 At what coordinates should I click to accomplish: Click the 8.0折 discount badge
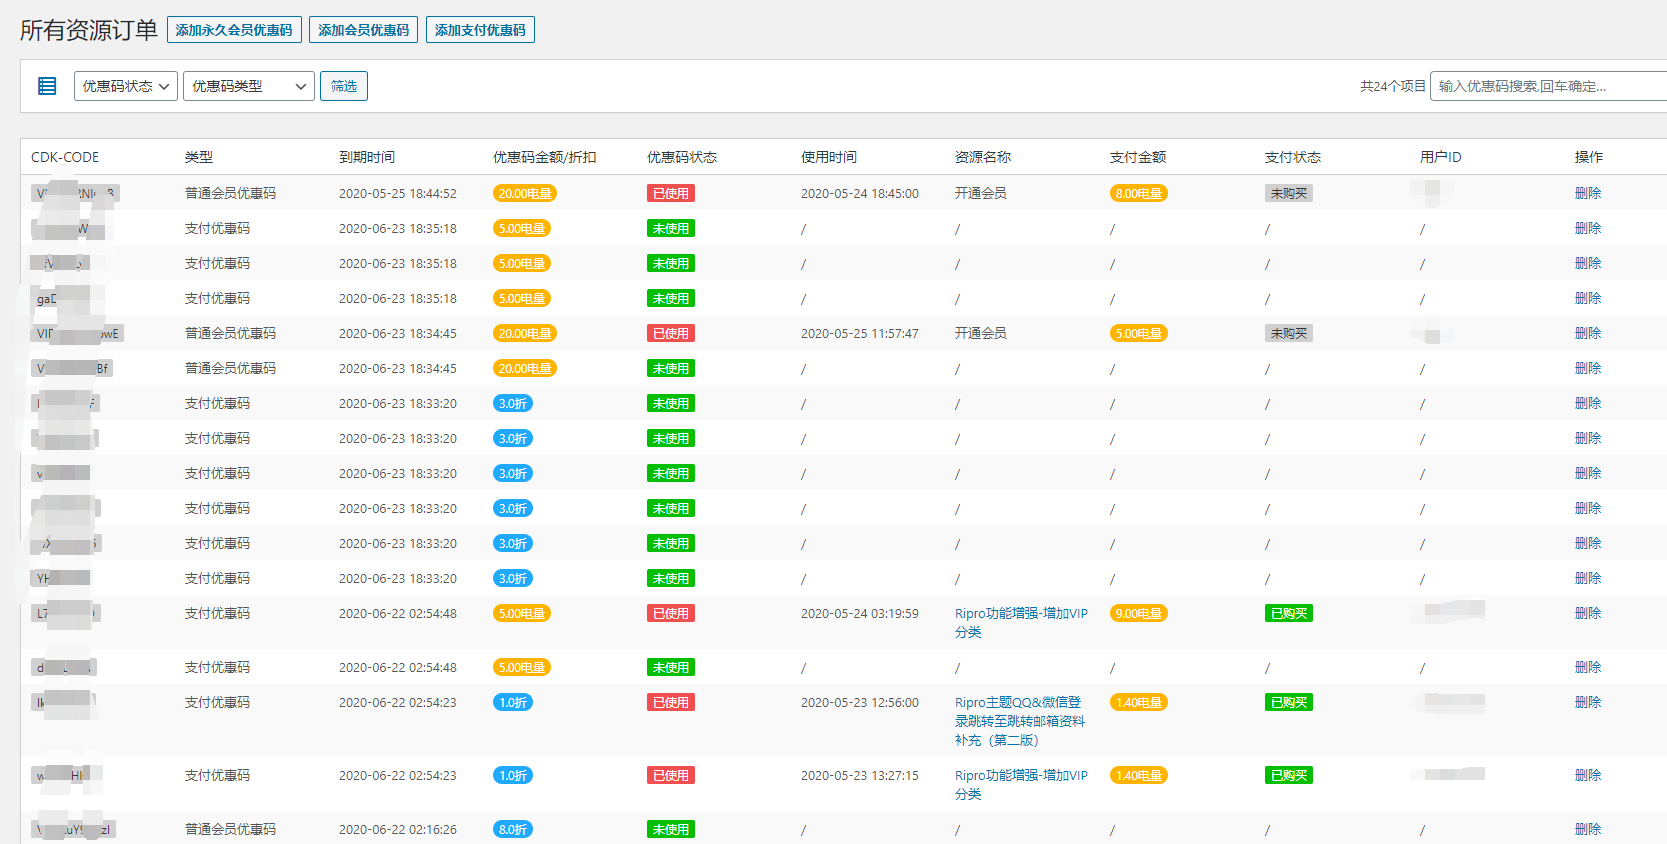[512, 829]
